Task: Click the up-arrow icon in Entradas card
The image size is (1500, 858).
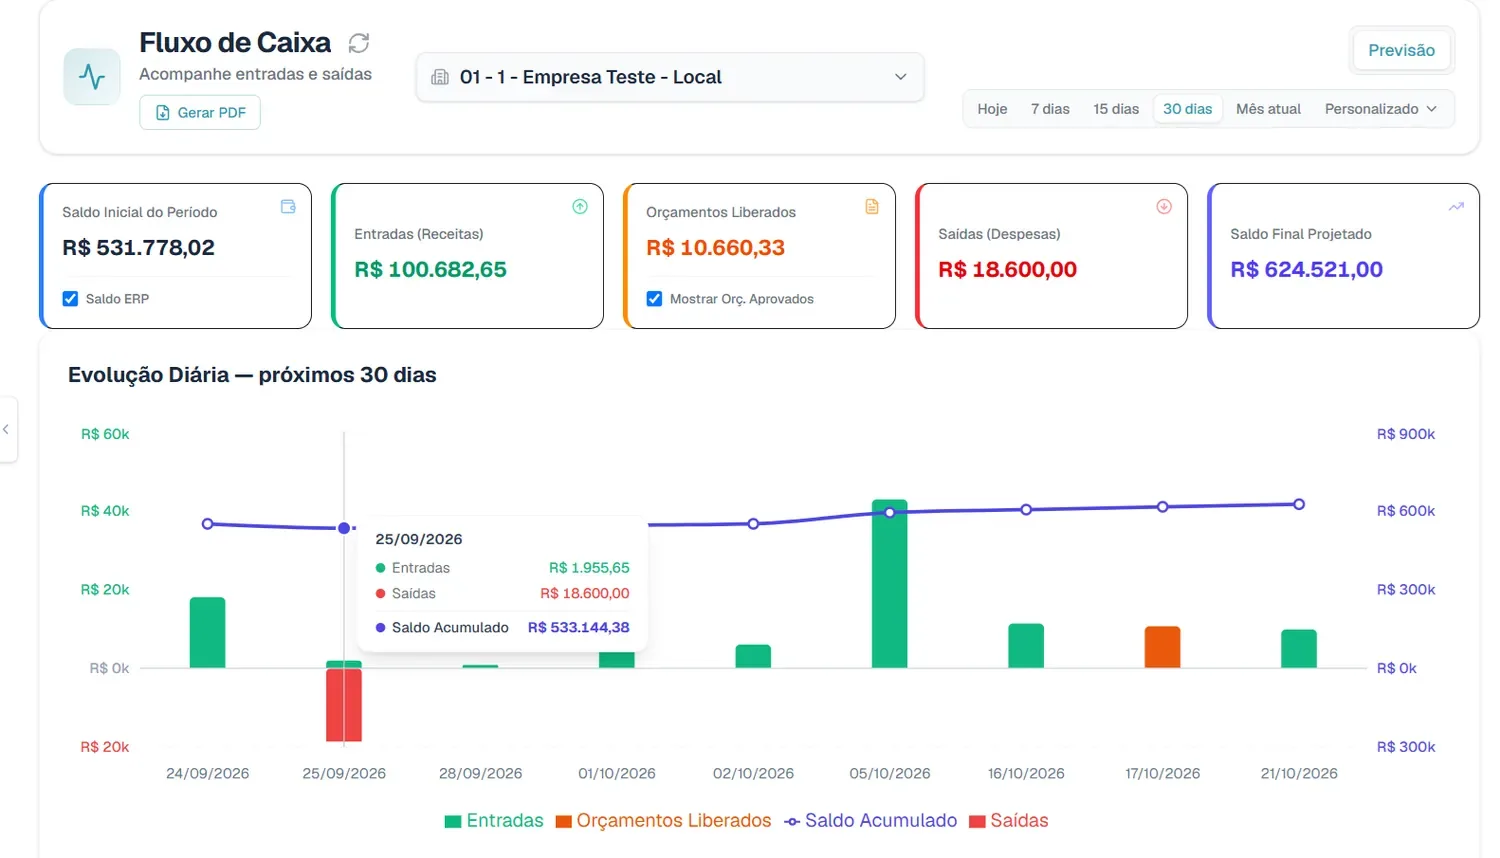Action: 580,207
